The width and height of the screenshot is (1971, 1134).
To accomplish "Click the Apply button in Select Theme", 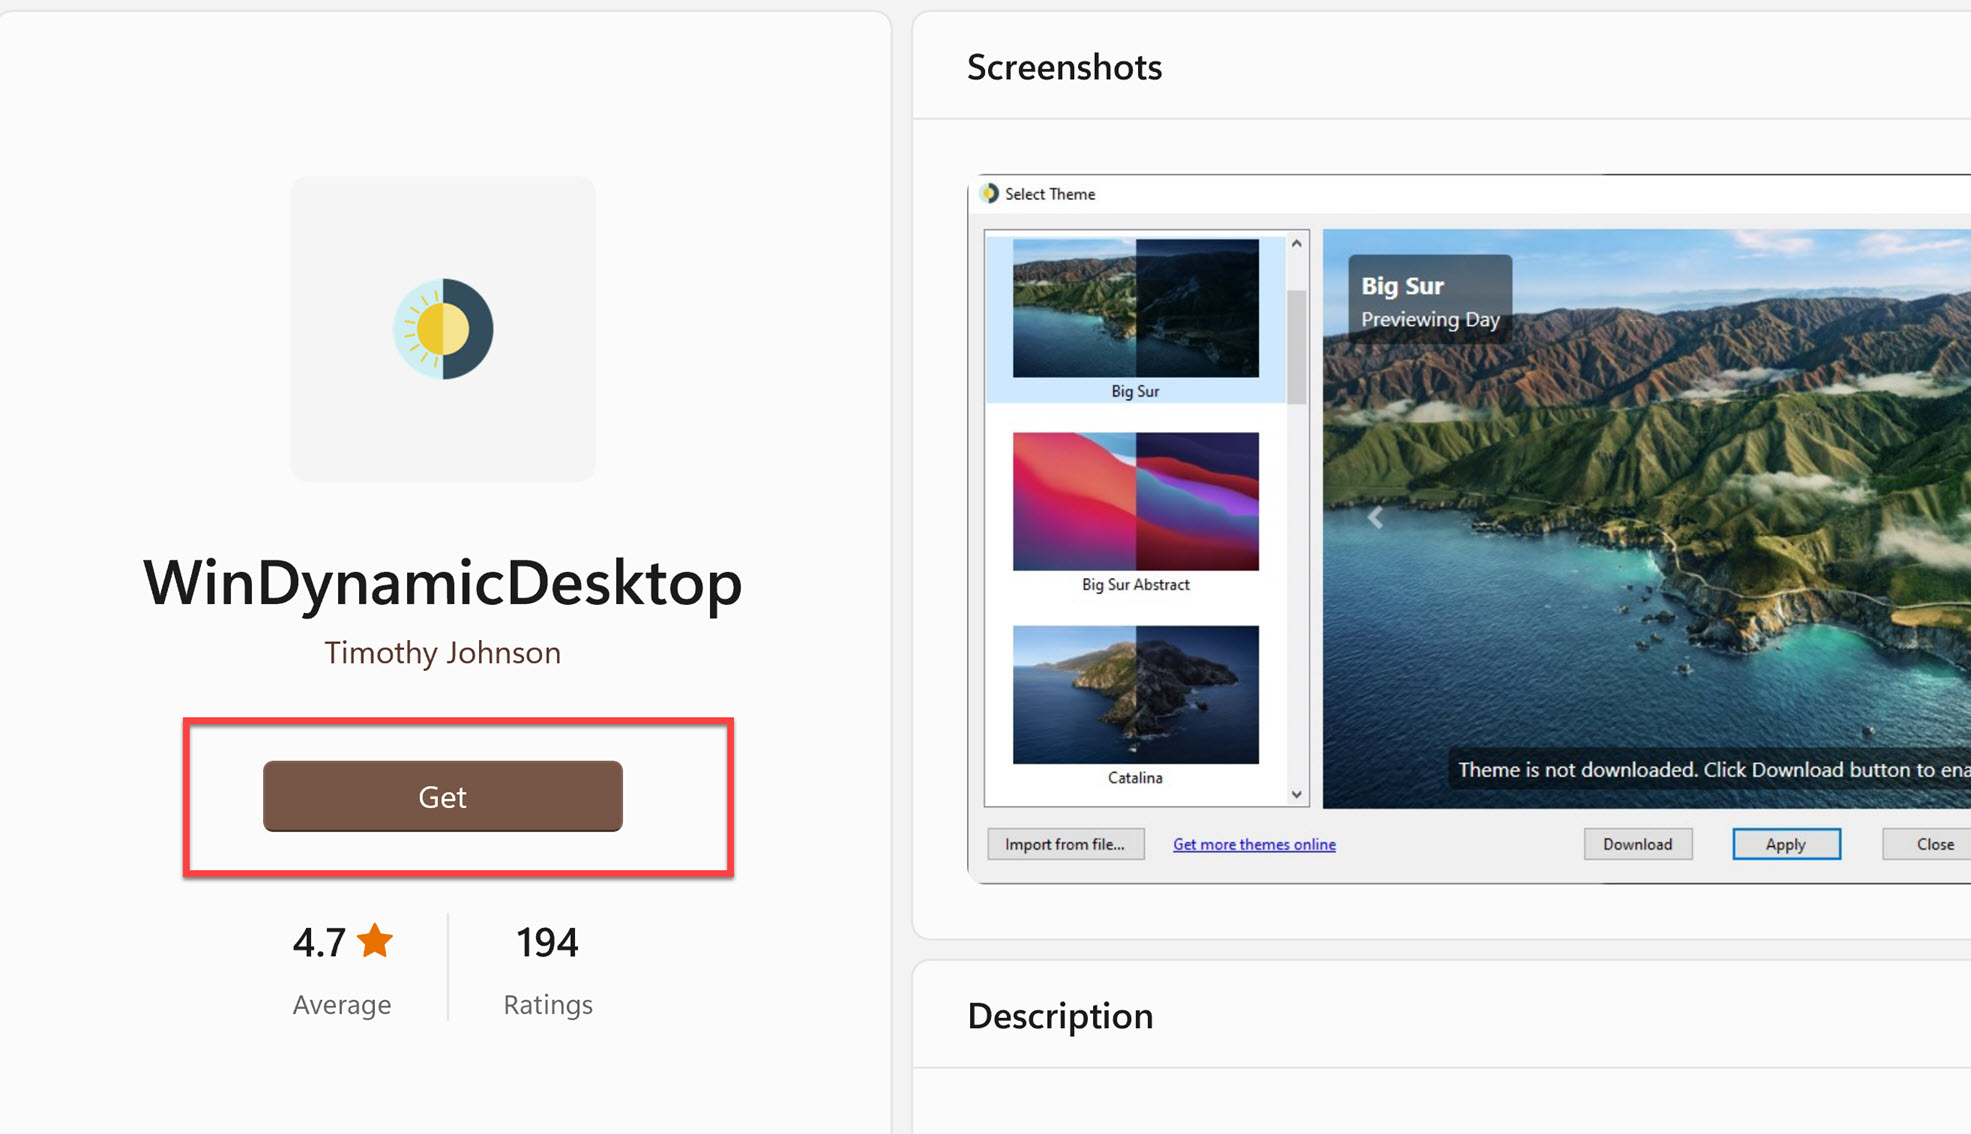I will click(1786, 843).
